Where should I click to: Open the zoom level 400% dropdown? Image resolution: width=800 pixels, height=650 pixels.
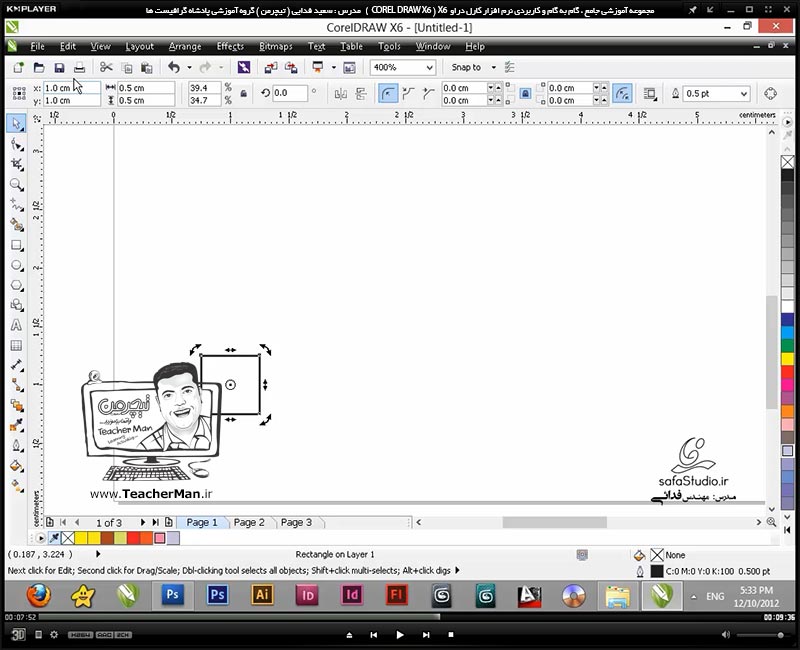click(x=429, y=67)
